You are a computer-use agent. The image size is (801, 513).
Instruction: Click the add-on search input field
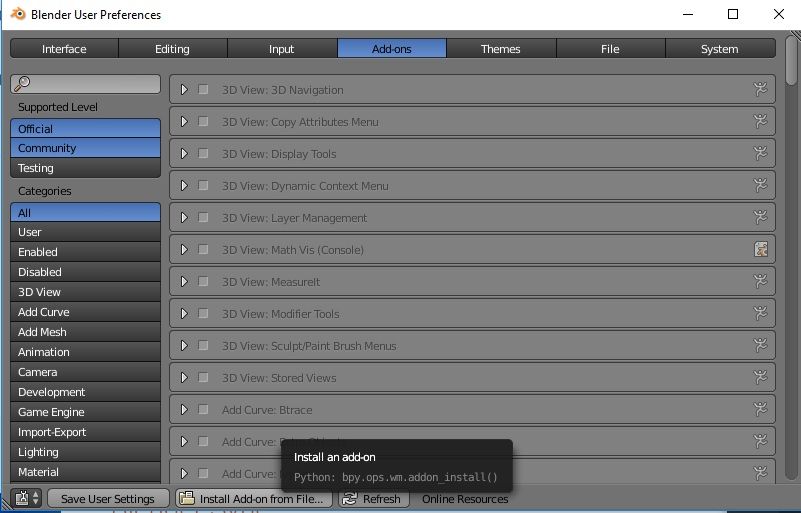coord(85,84)
